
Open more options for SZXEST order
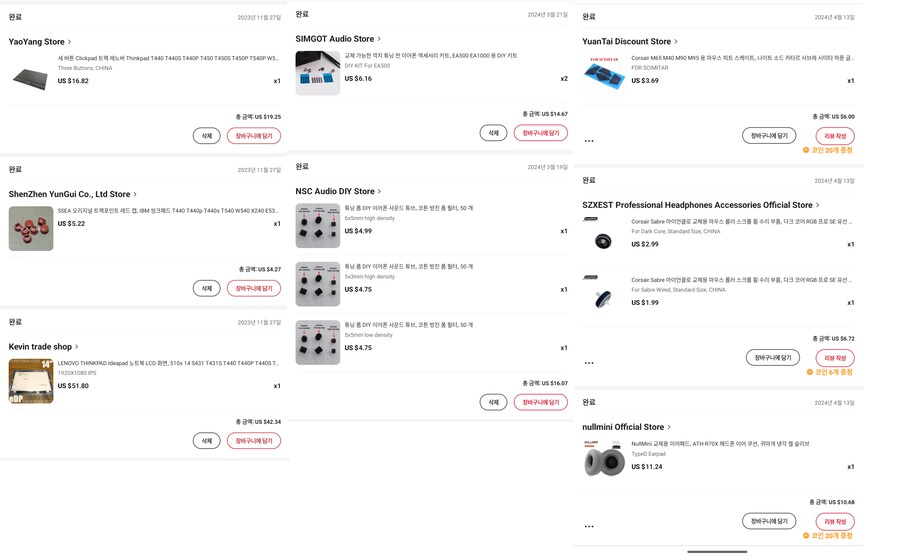click(589, 363)
